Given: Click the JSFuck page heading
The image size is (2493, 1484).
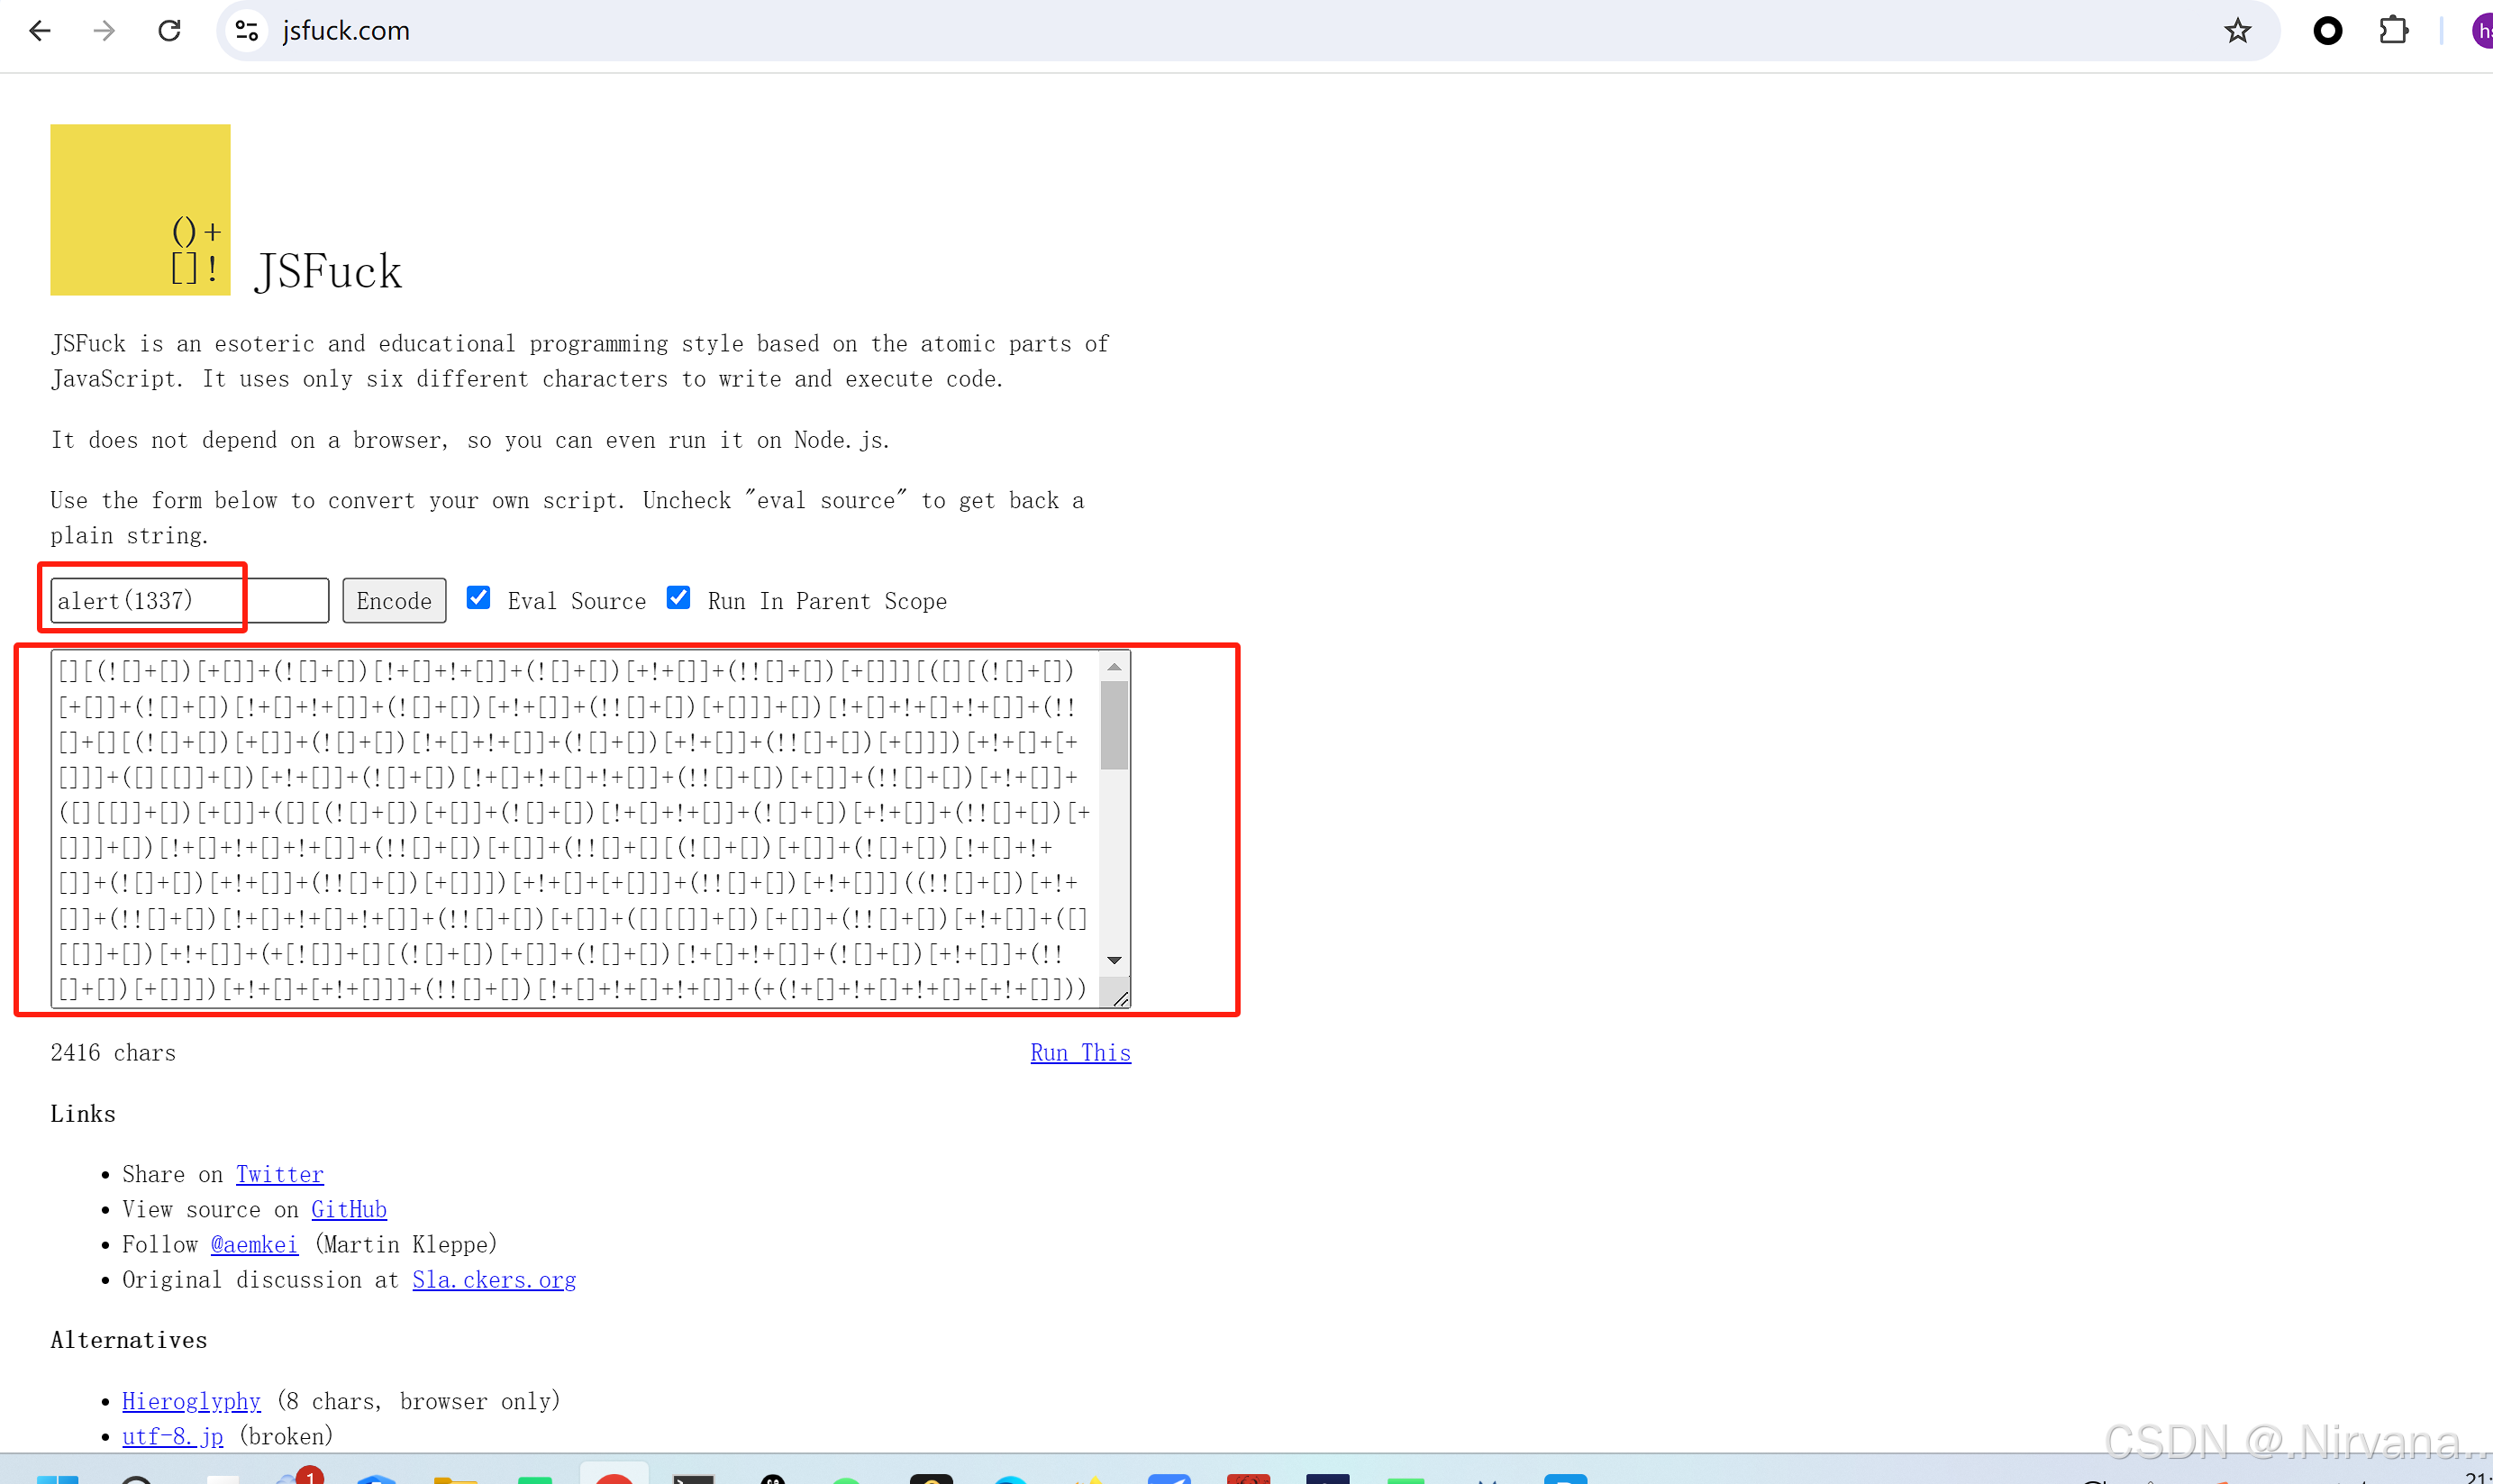Looking at the screenshot, I should point(328,271).
